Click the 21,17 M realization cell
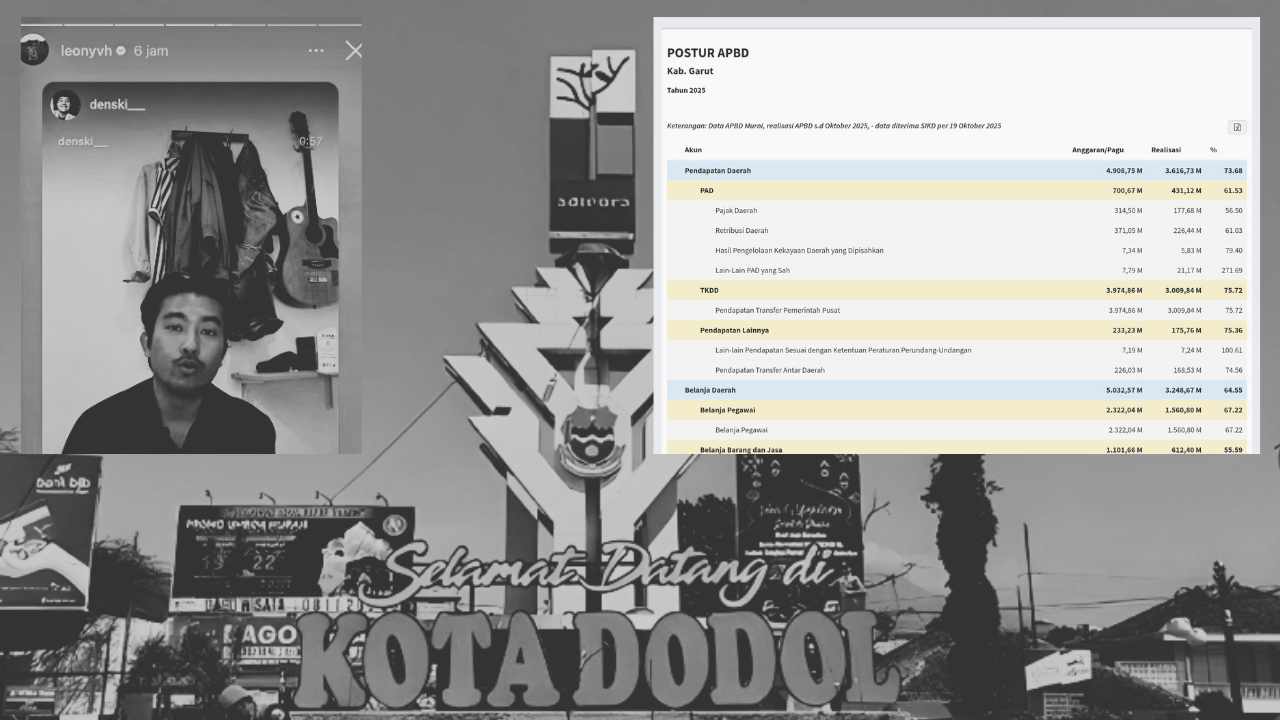The image size is (1280, 720). click(x=1189, y=271)
